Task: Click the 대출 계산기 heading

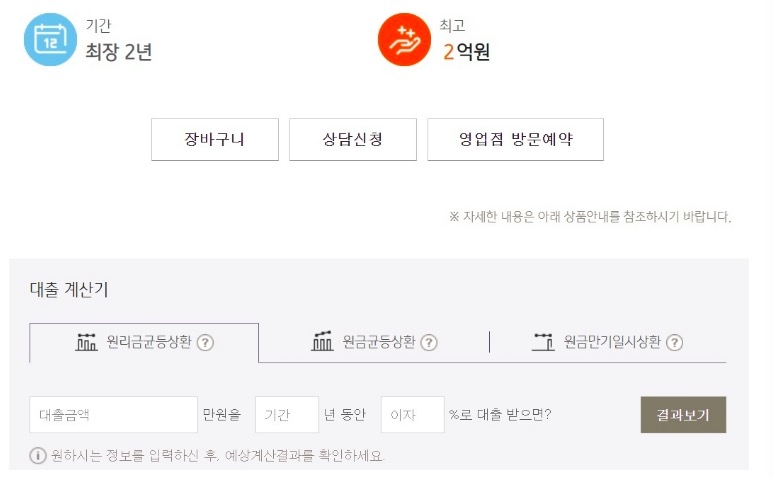Action: (69, 289)
